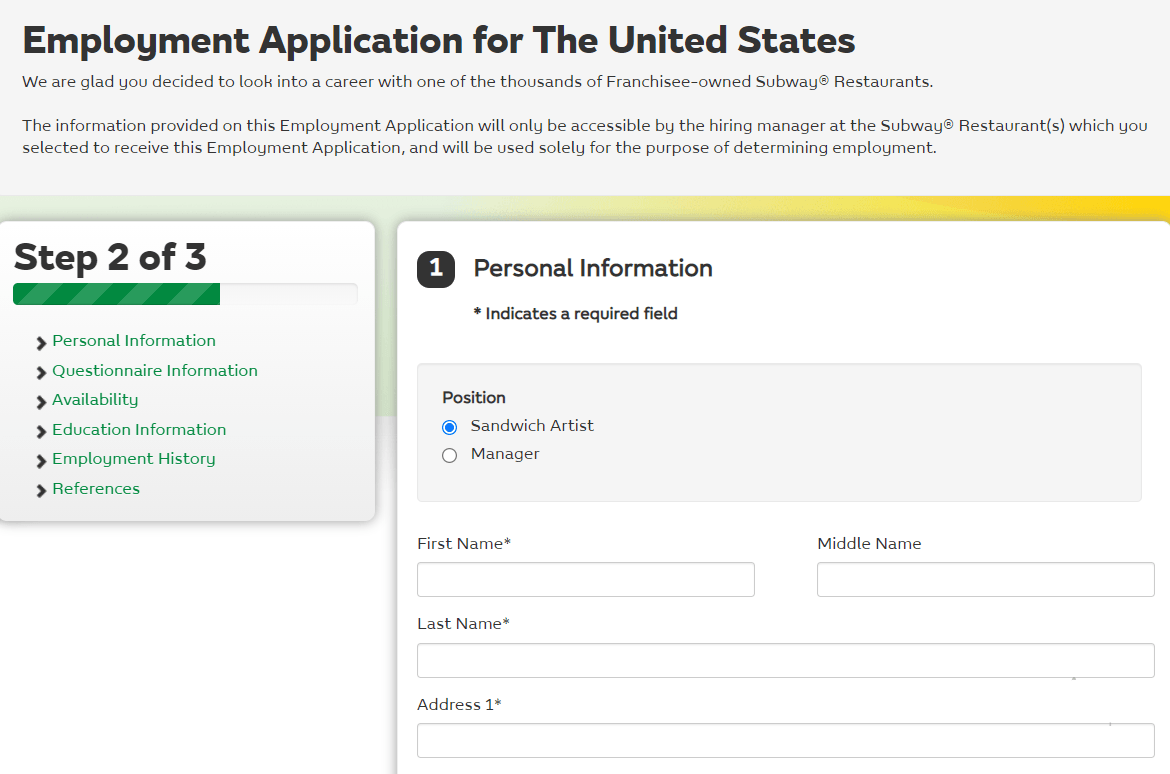1170x774 pixels.
Task: Click the Middle Name text box
Action: pyautogui.click(x=985, y=579)
